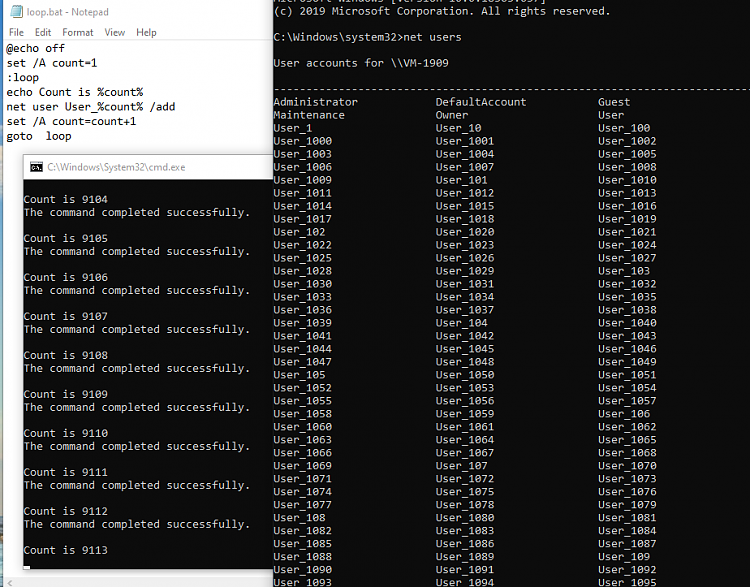This screenshot has height=587, width=750.
Task: Click the 'goto loop' line in Notepad
Action: tap(39, 136)
